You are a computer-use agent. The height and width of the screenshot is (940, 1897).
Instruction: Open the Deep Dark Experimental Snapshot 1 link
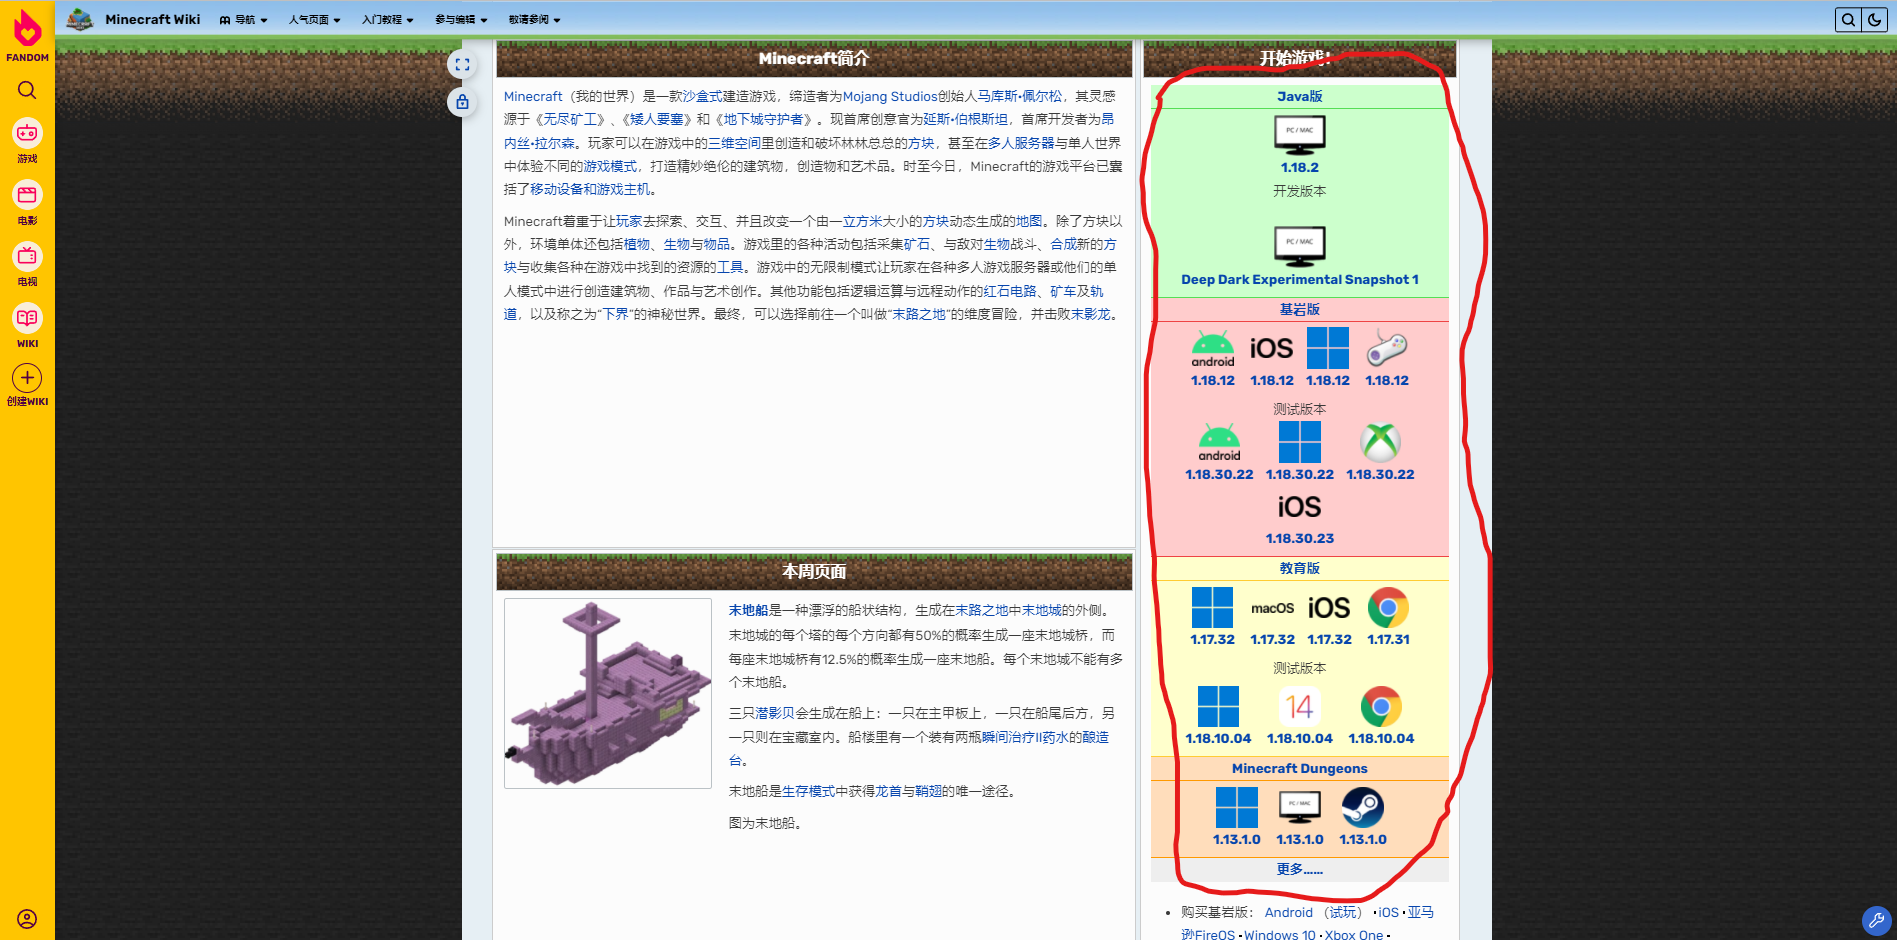pos(1299,280)
